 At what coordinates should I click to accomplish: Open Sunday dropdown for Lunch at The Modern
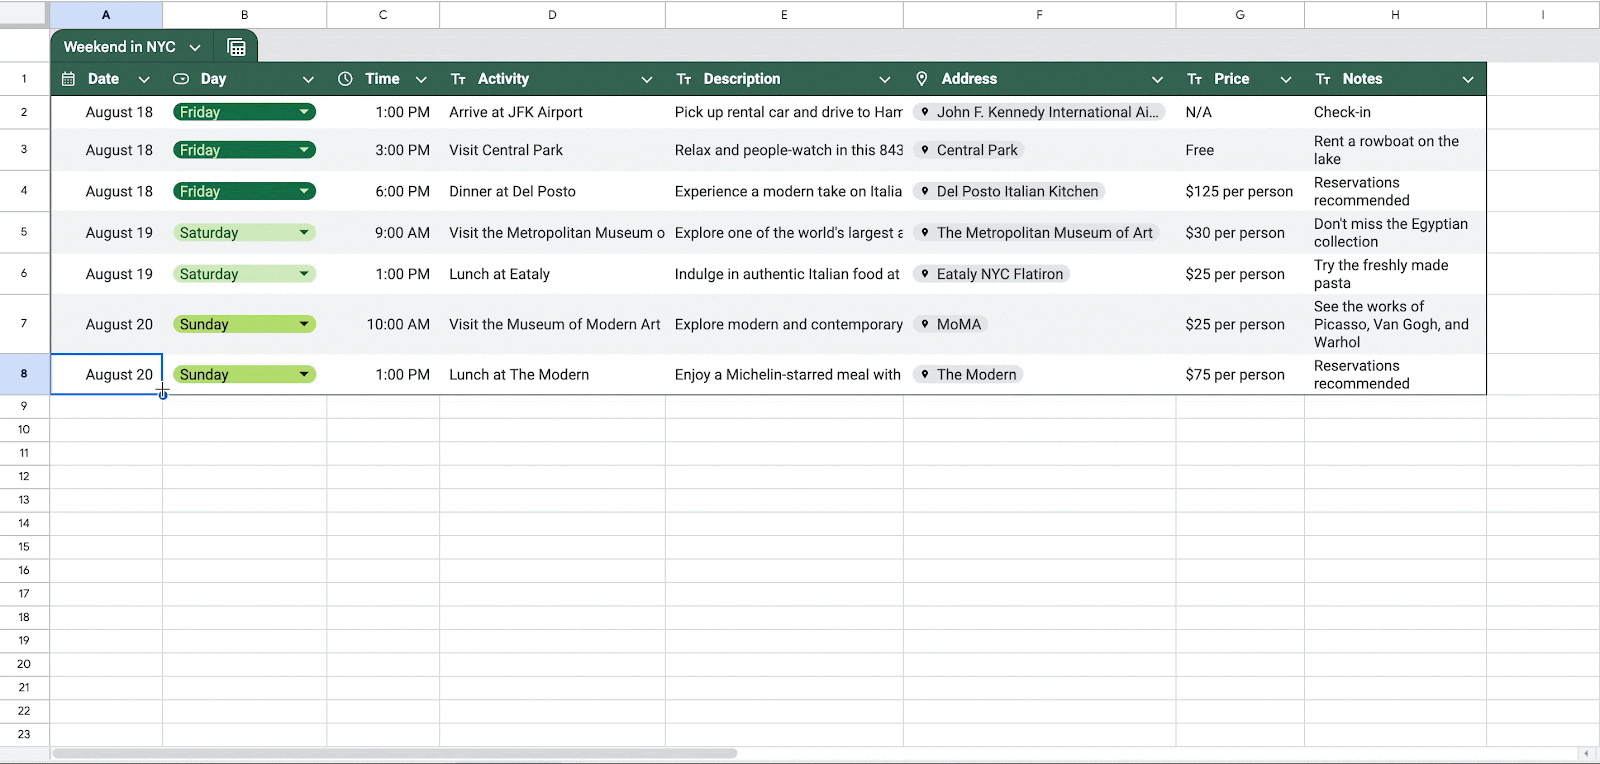pos(304,375)
